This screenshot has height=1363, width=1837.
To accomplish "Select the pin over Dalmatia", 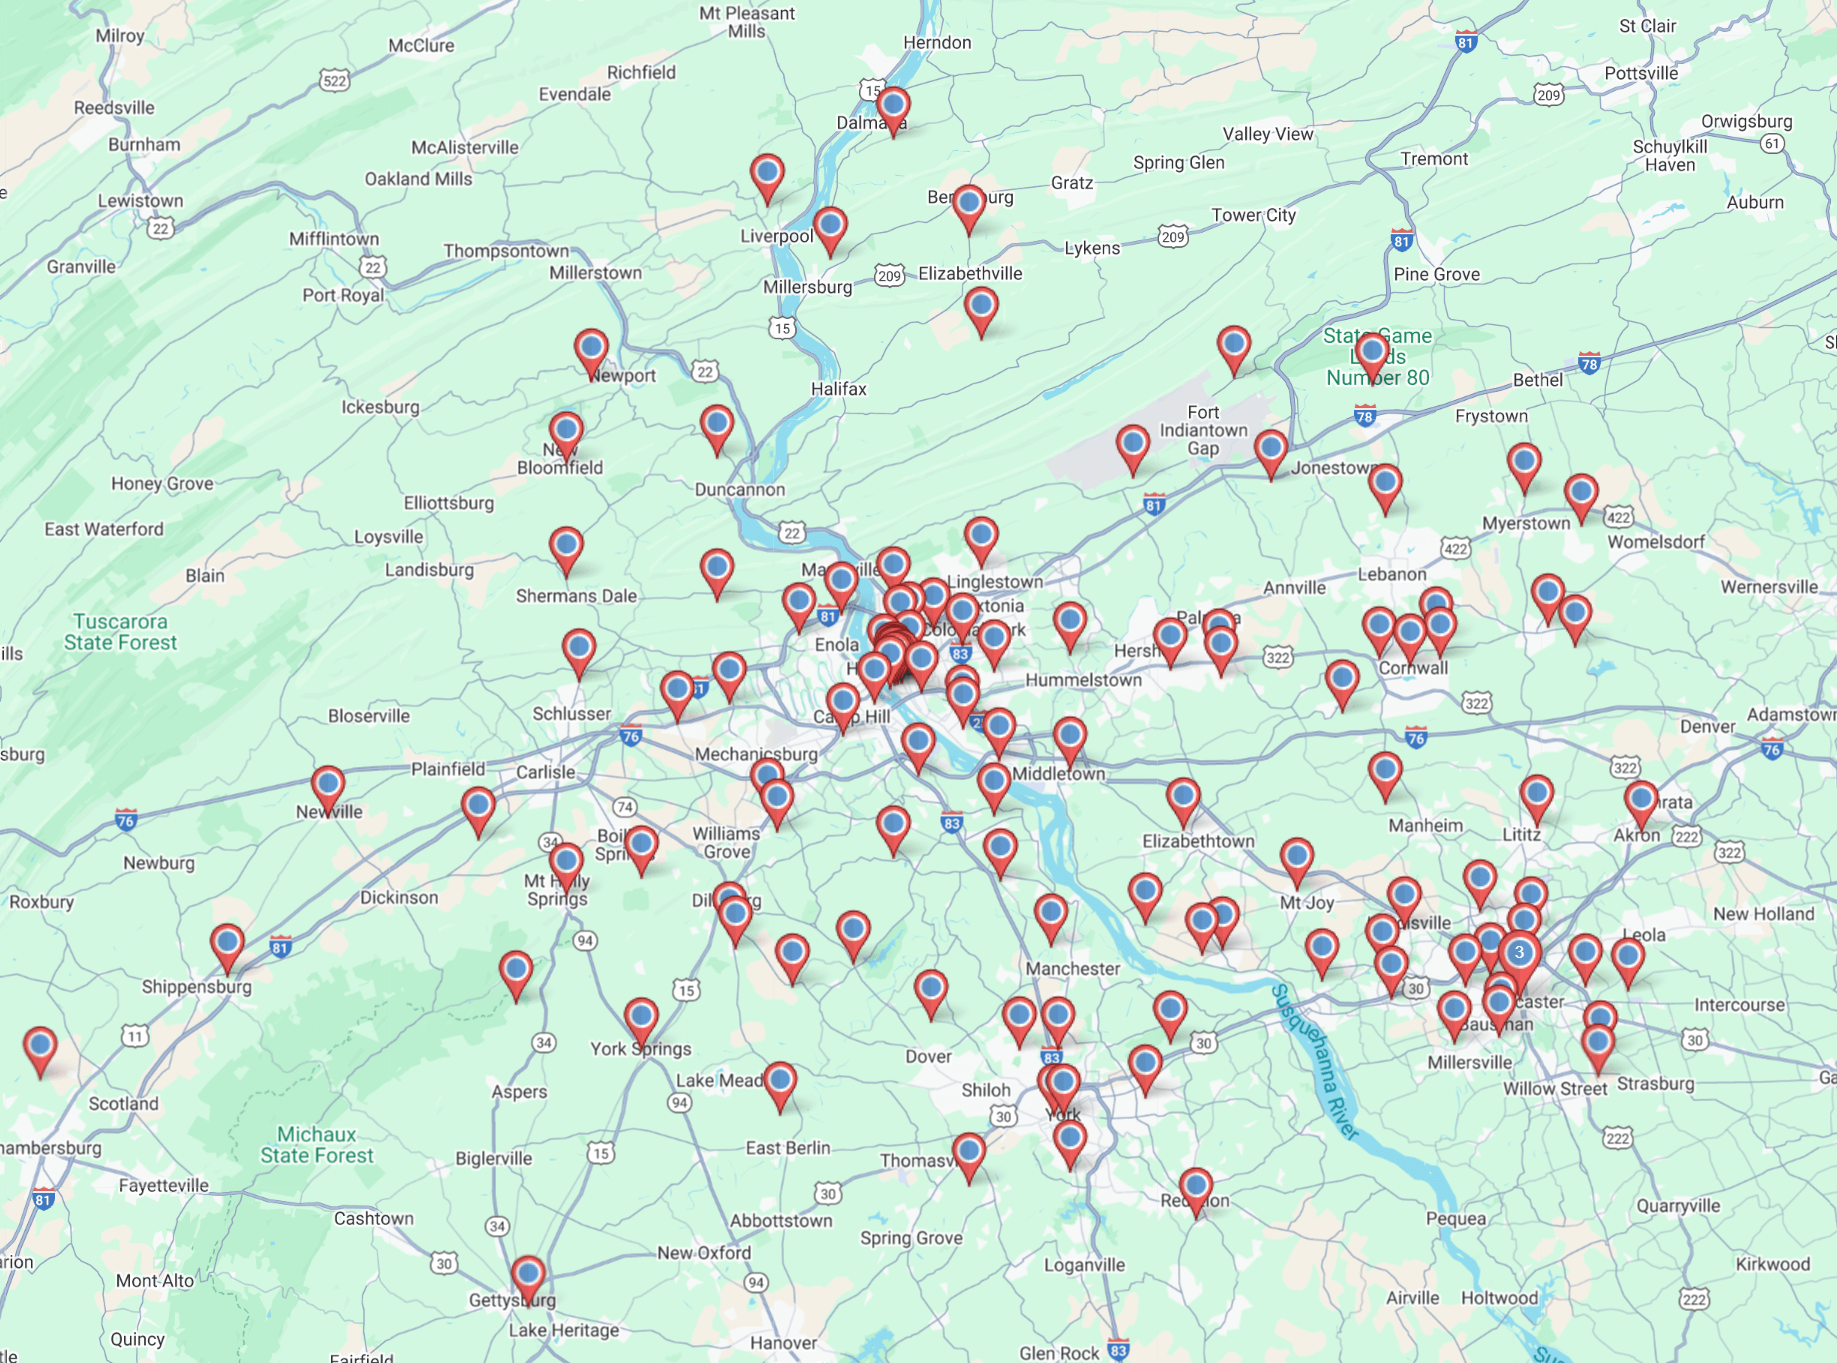I will pyautogui.click(x=893, y=105).
